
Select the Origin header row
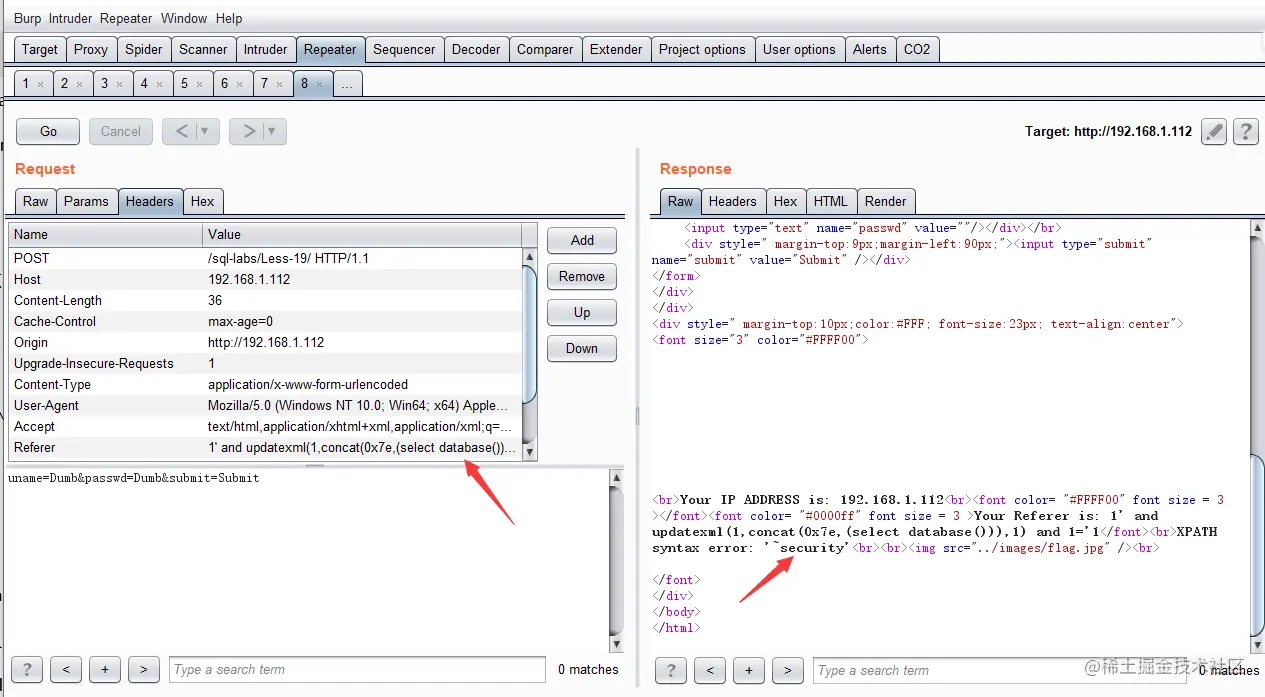click(x=266, y=342)
